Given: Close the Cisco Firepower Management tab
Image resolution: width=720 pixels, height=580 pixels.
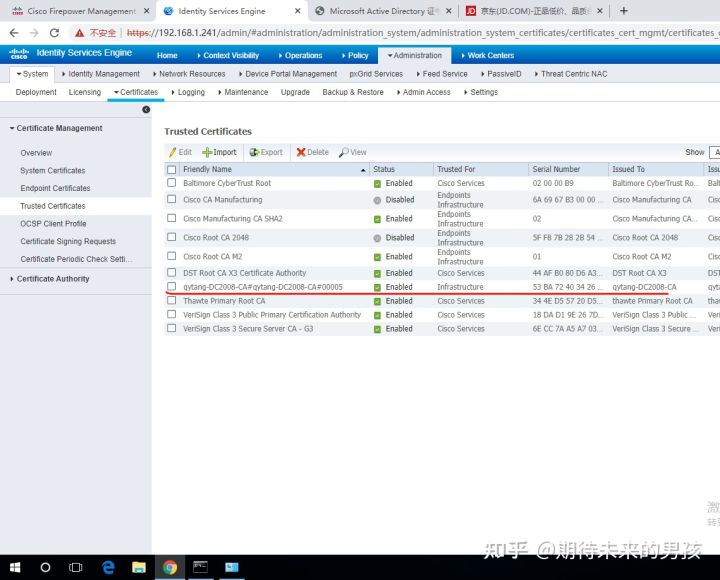Looking at the screenshot, I should pyautogui.click(x=146, y=11).
